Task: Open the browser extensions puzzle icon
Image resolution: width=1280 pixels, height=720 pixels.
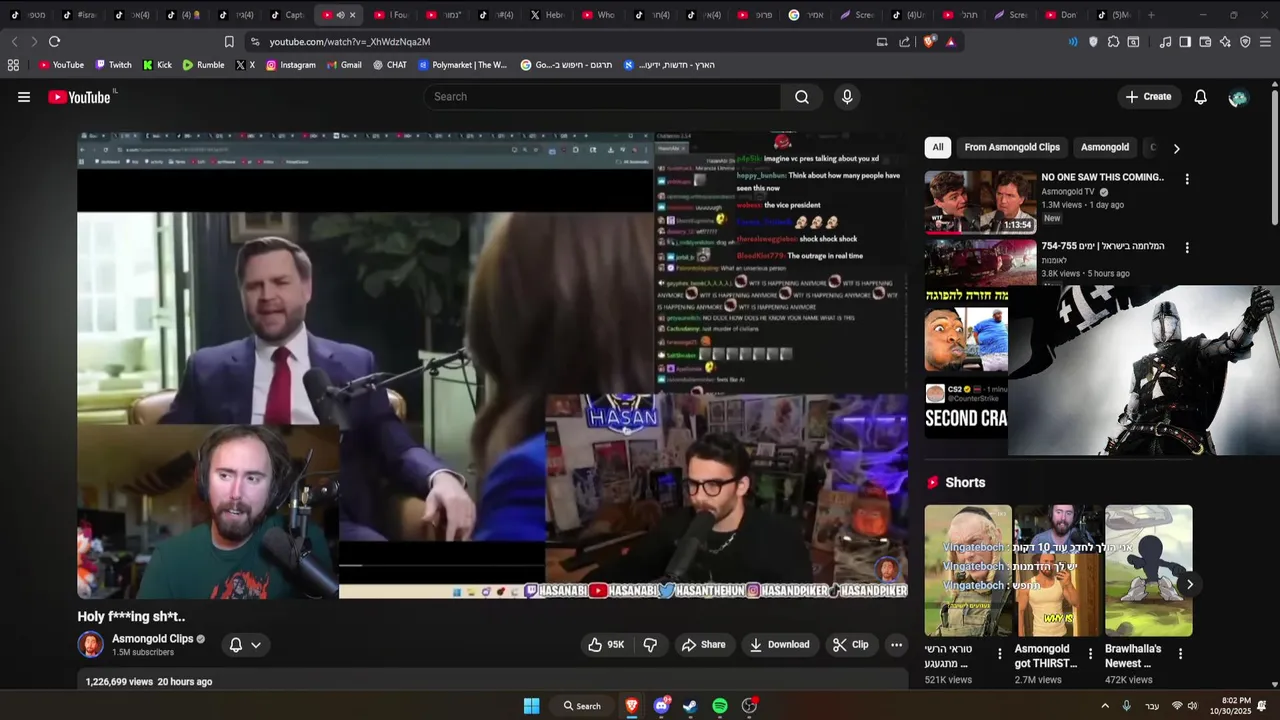Action: [x=1113, y=42]
